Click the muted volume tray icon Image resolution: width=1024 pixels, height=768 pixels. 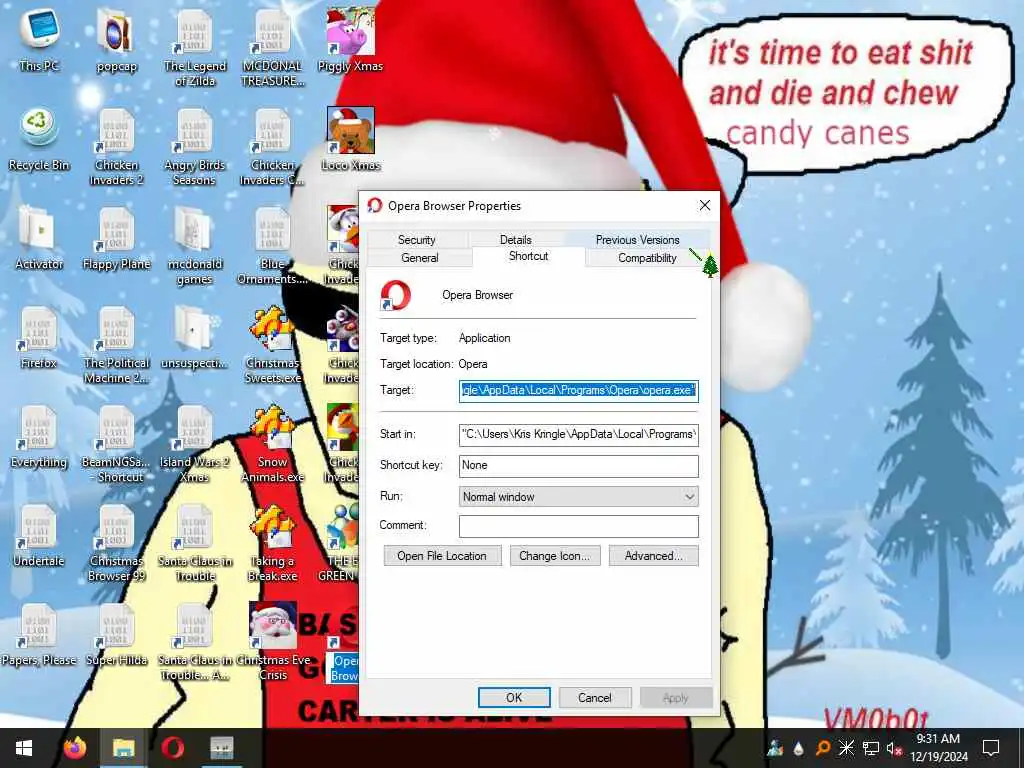click(893, 748)
